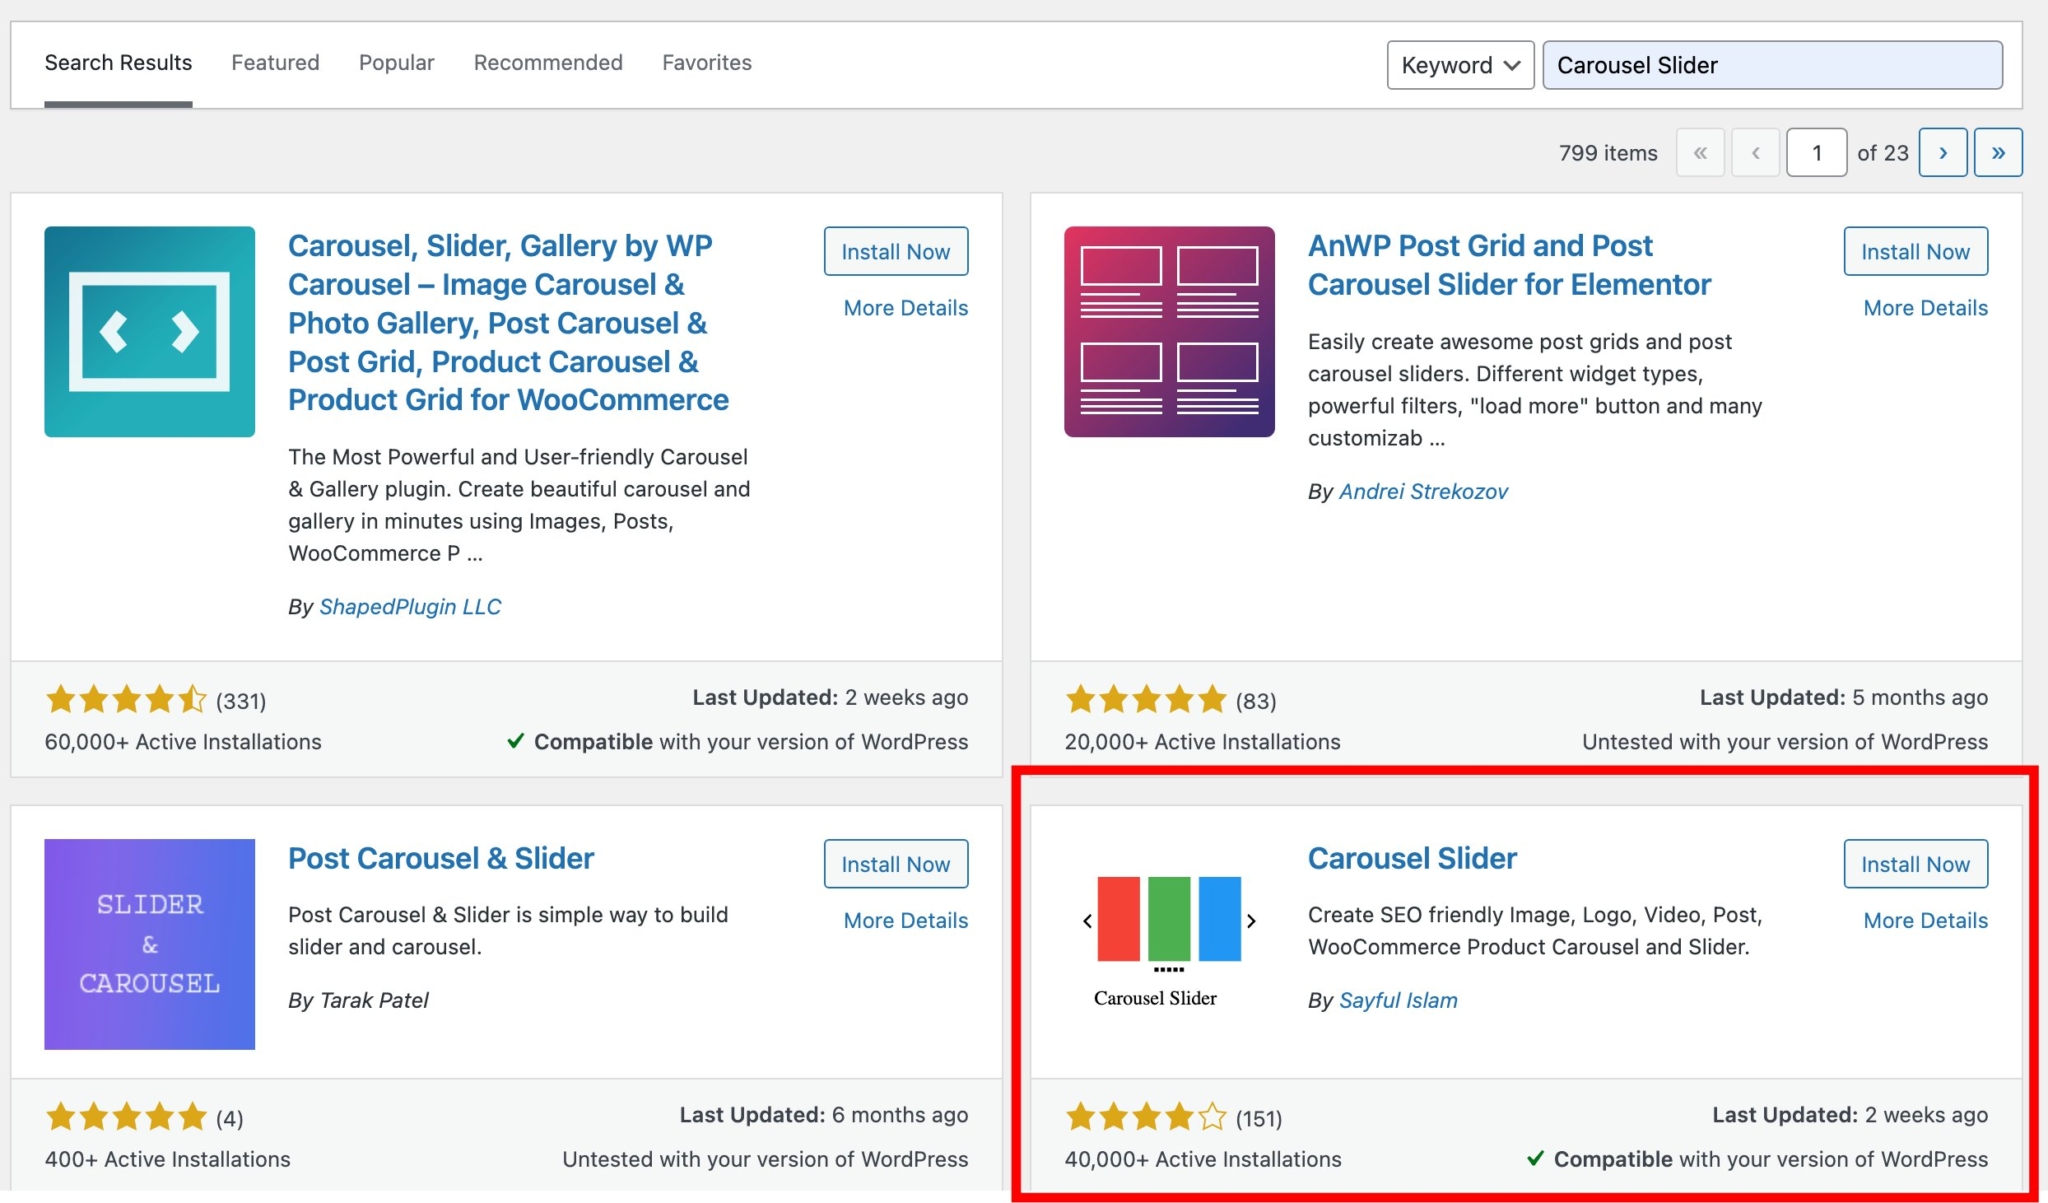Jump to the last results page
The height and width of the screenshot is (1203, 2048).
1998,153
